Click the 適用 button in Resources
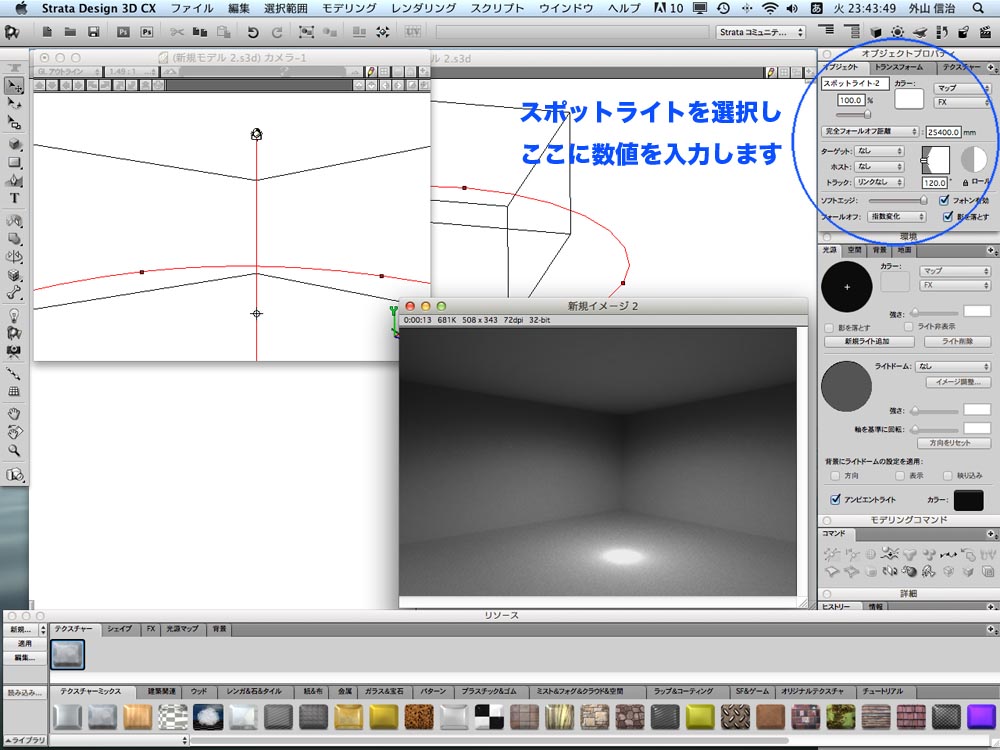This screenshot has height=750, width=1000. [x=25, y=644]
